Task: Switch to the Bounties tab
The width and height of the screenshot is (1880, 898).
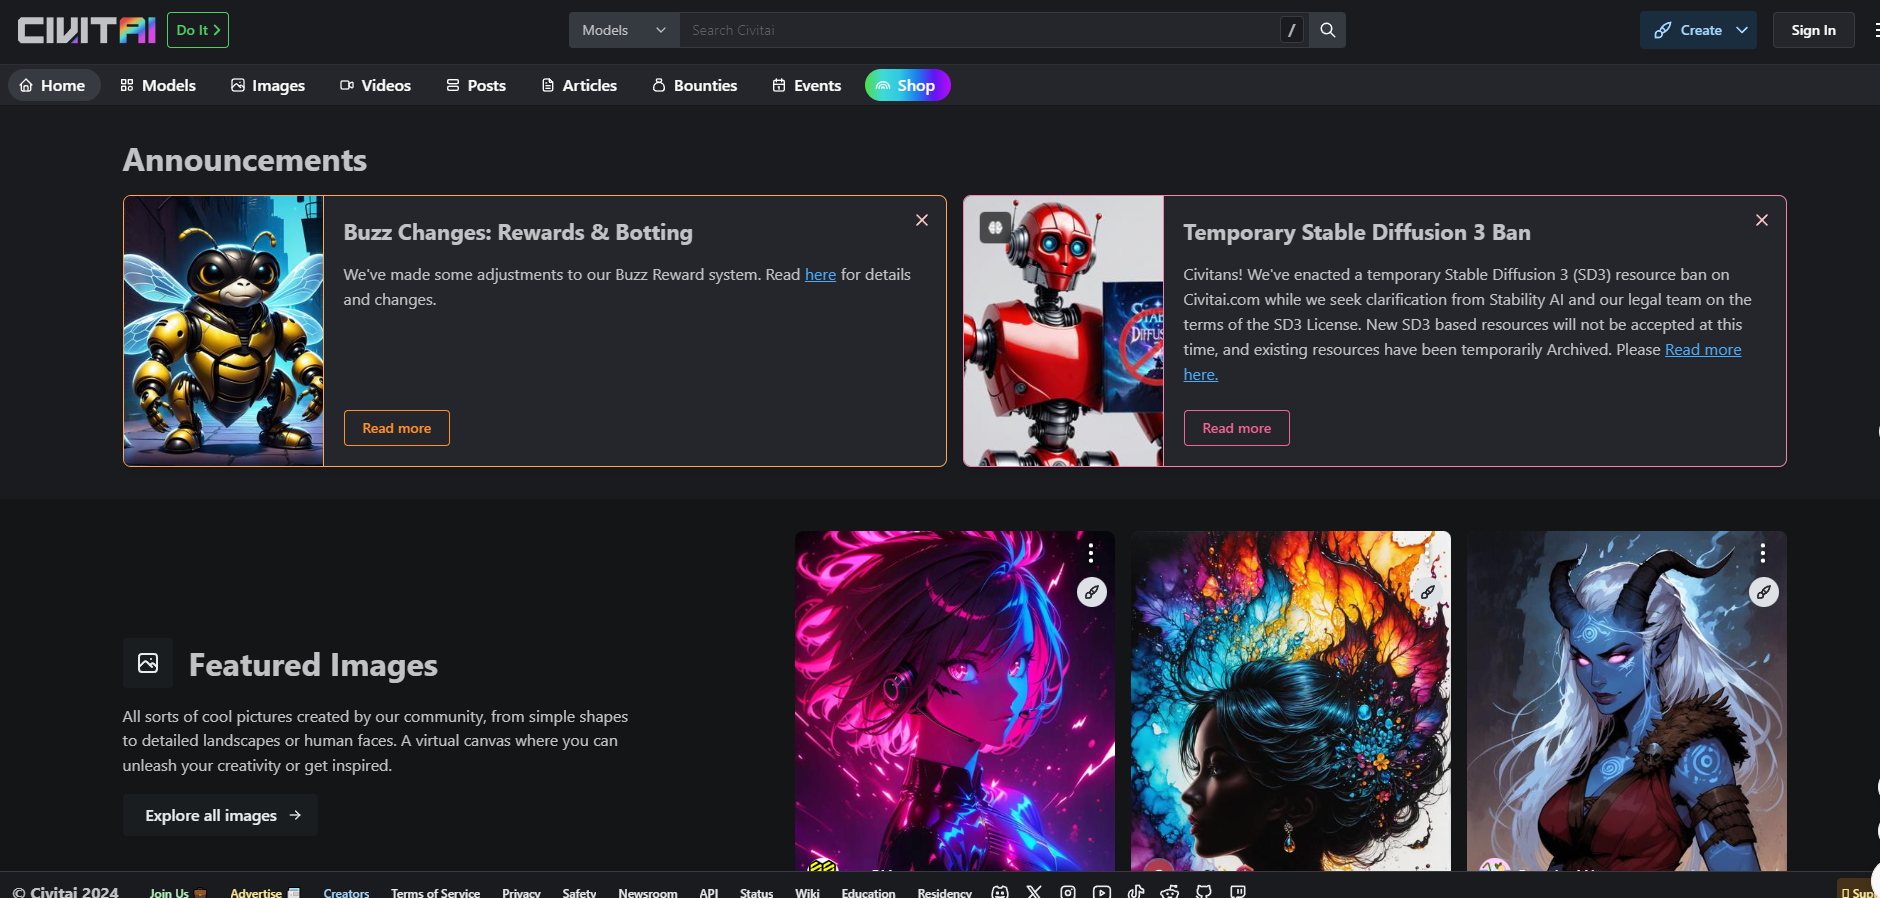Action: (695, 85)
